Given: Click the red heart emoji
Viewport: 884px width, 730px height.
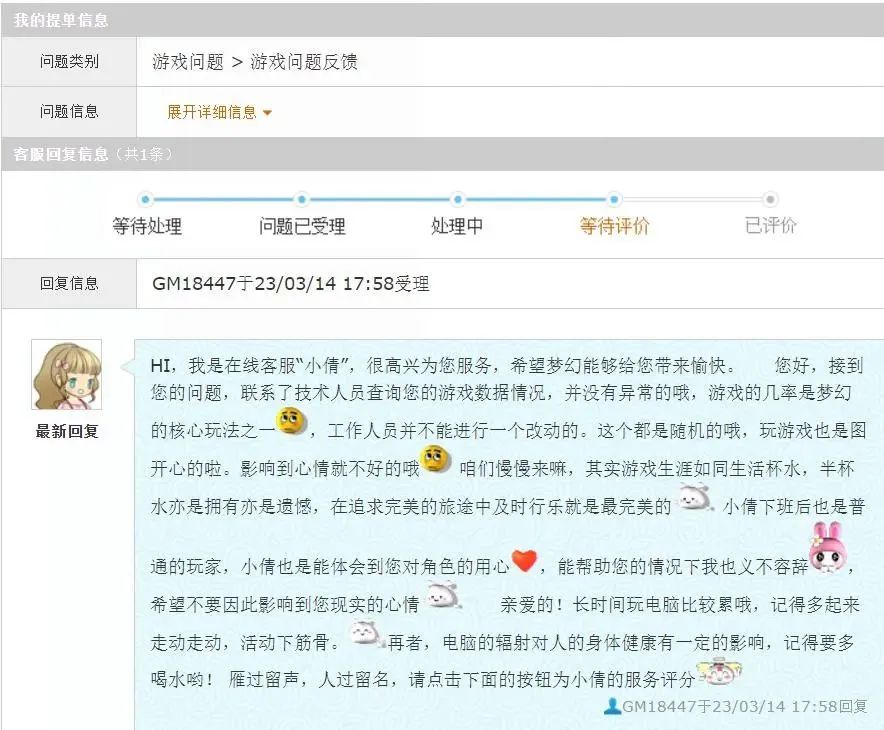Looking at the screenshot, I should tap(525, 560).
